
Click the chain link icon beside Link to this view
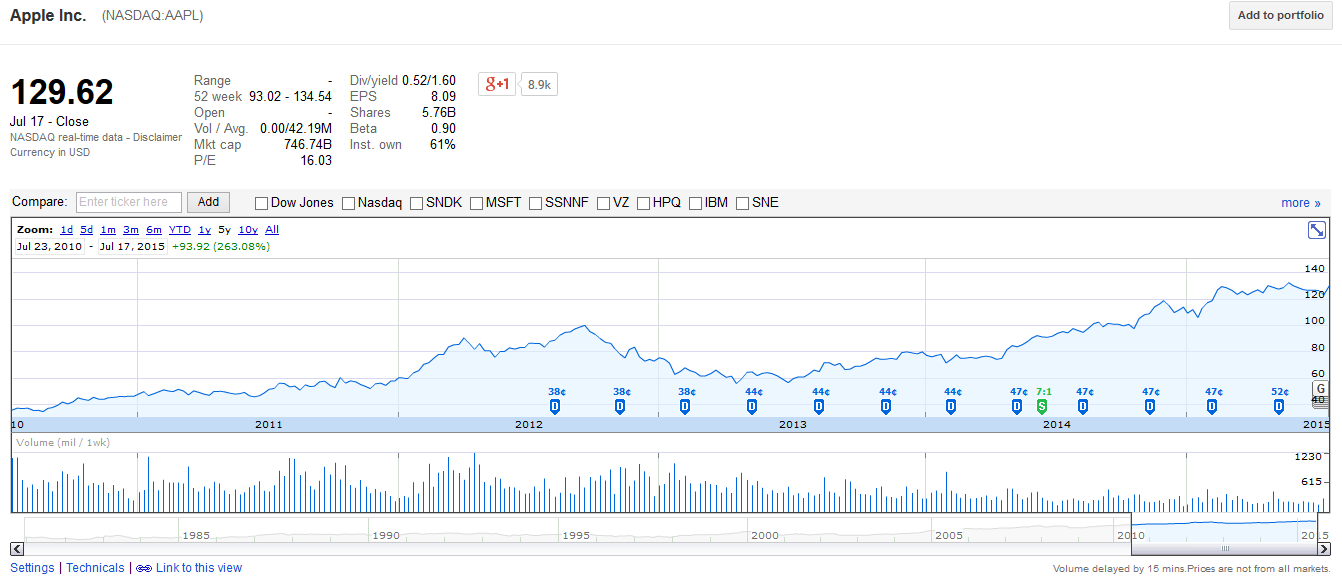(144, 568)
